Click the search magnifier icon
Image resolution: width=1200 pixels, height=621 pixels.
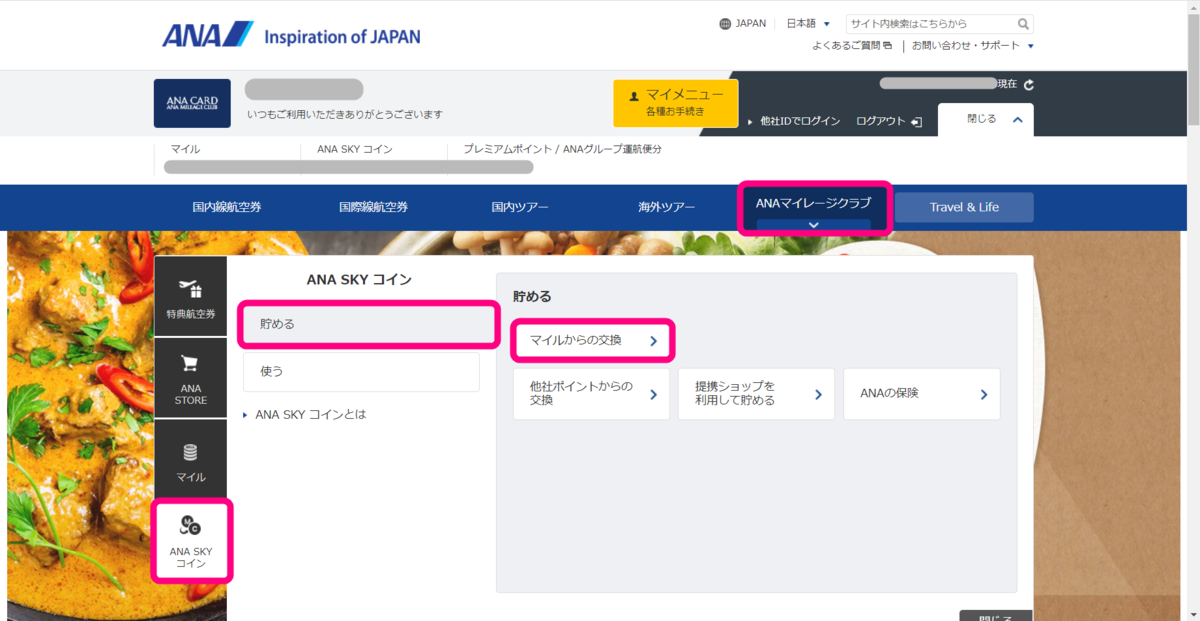click(x=1023, y=24)
